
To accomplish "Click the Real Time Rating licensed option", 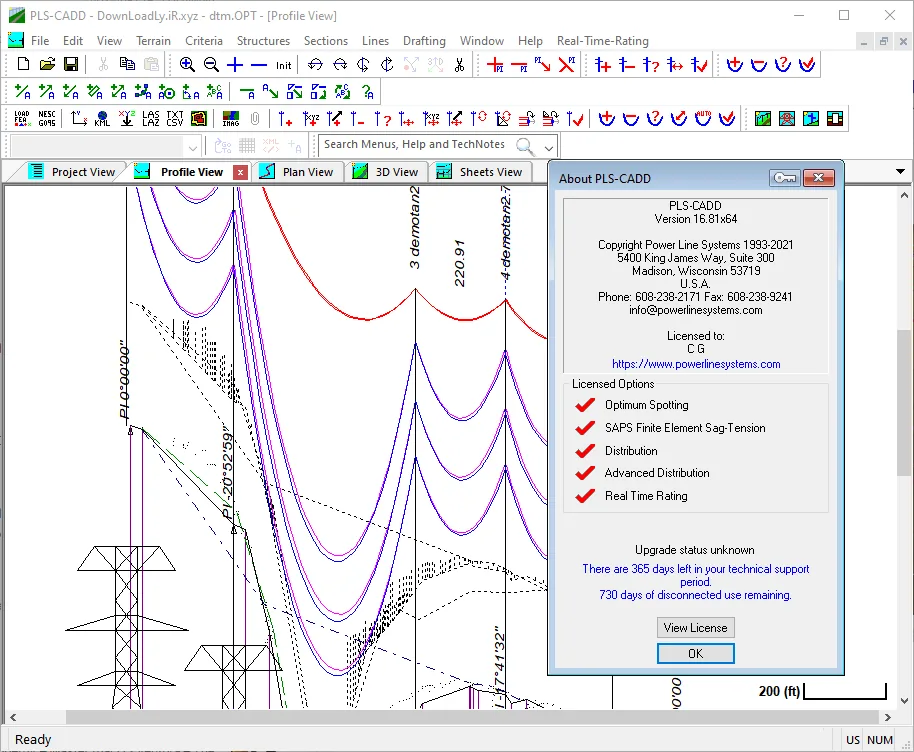I will [631, 496].
